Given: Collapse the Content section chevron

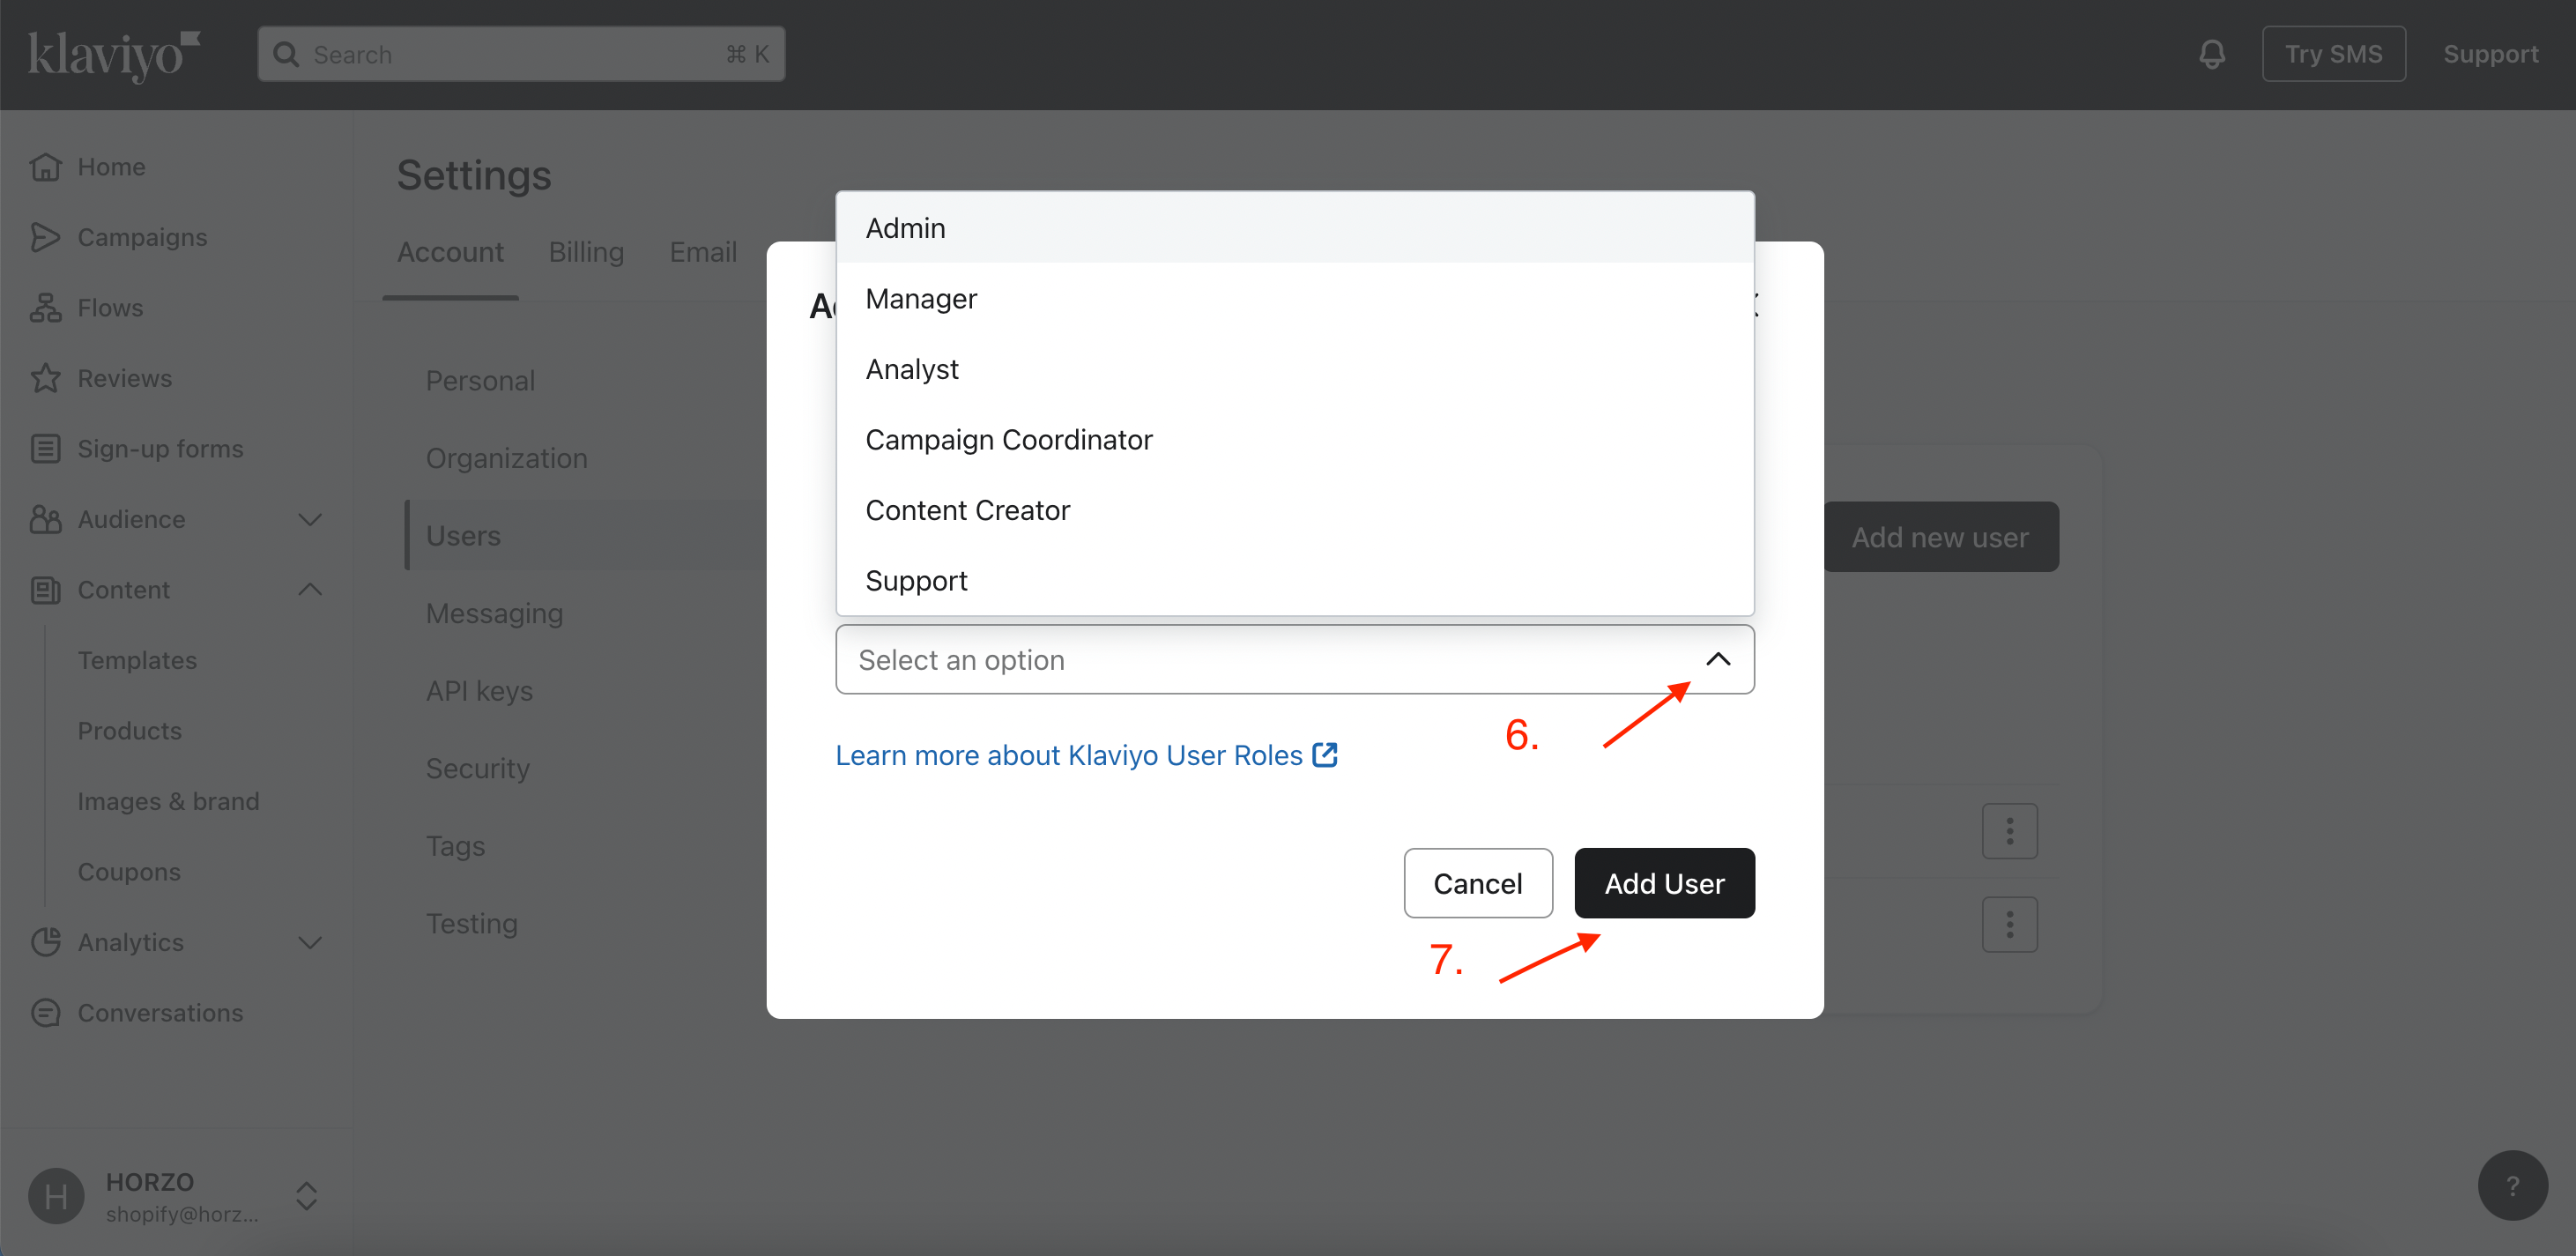Looking at the screenshot, I should (x=310, y=590).
